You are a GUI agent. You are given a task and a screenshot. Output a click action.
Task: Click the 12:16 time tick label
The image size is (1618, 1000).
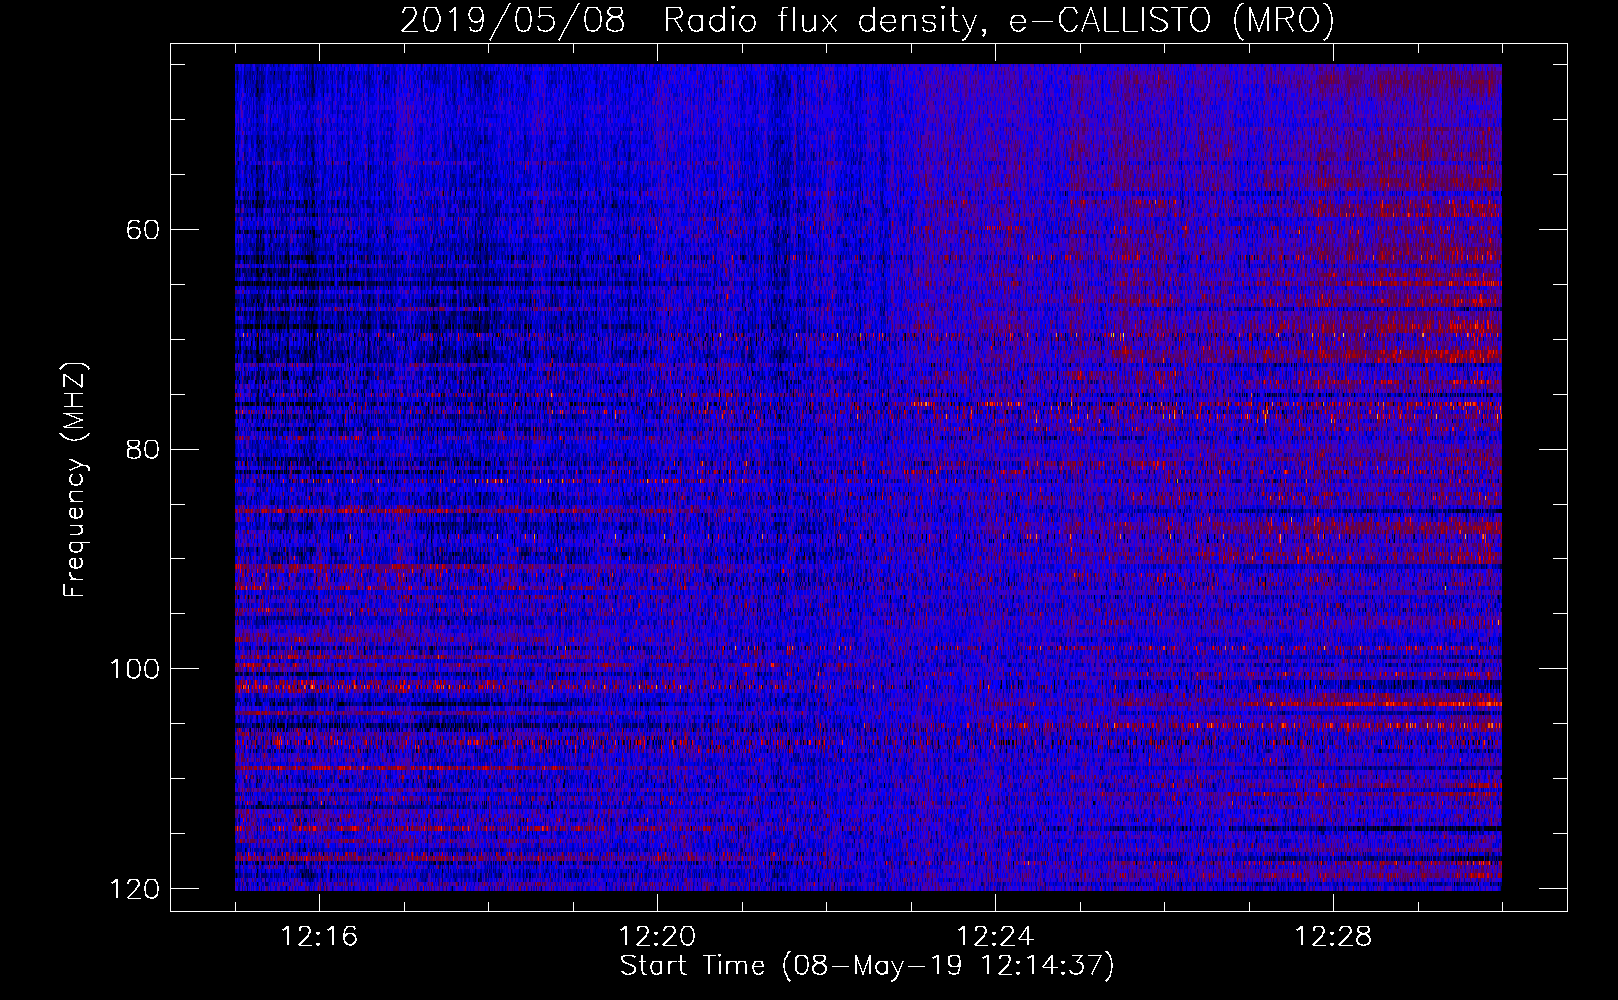319,937
